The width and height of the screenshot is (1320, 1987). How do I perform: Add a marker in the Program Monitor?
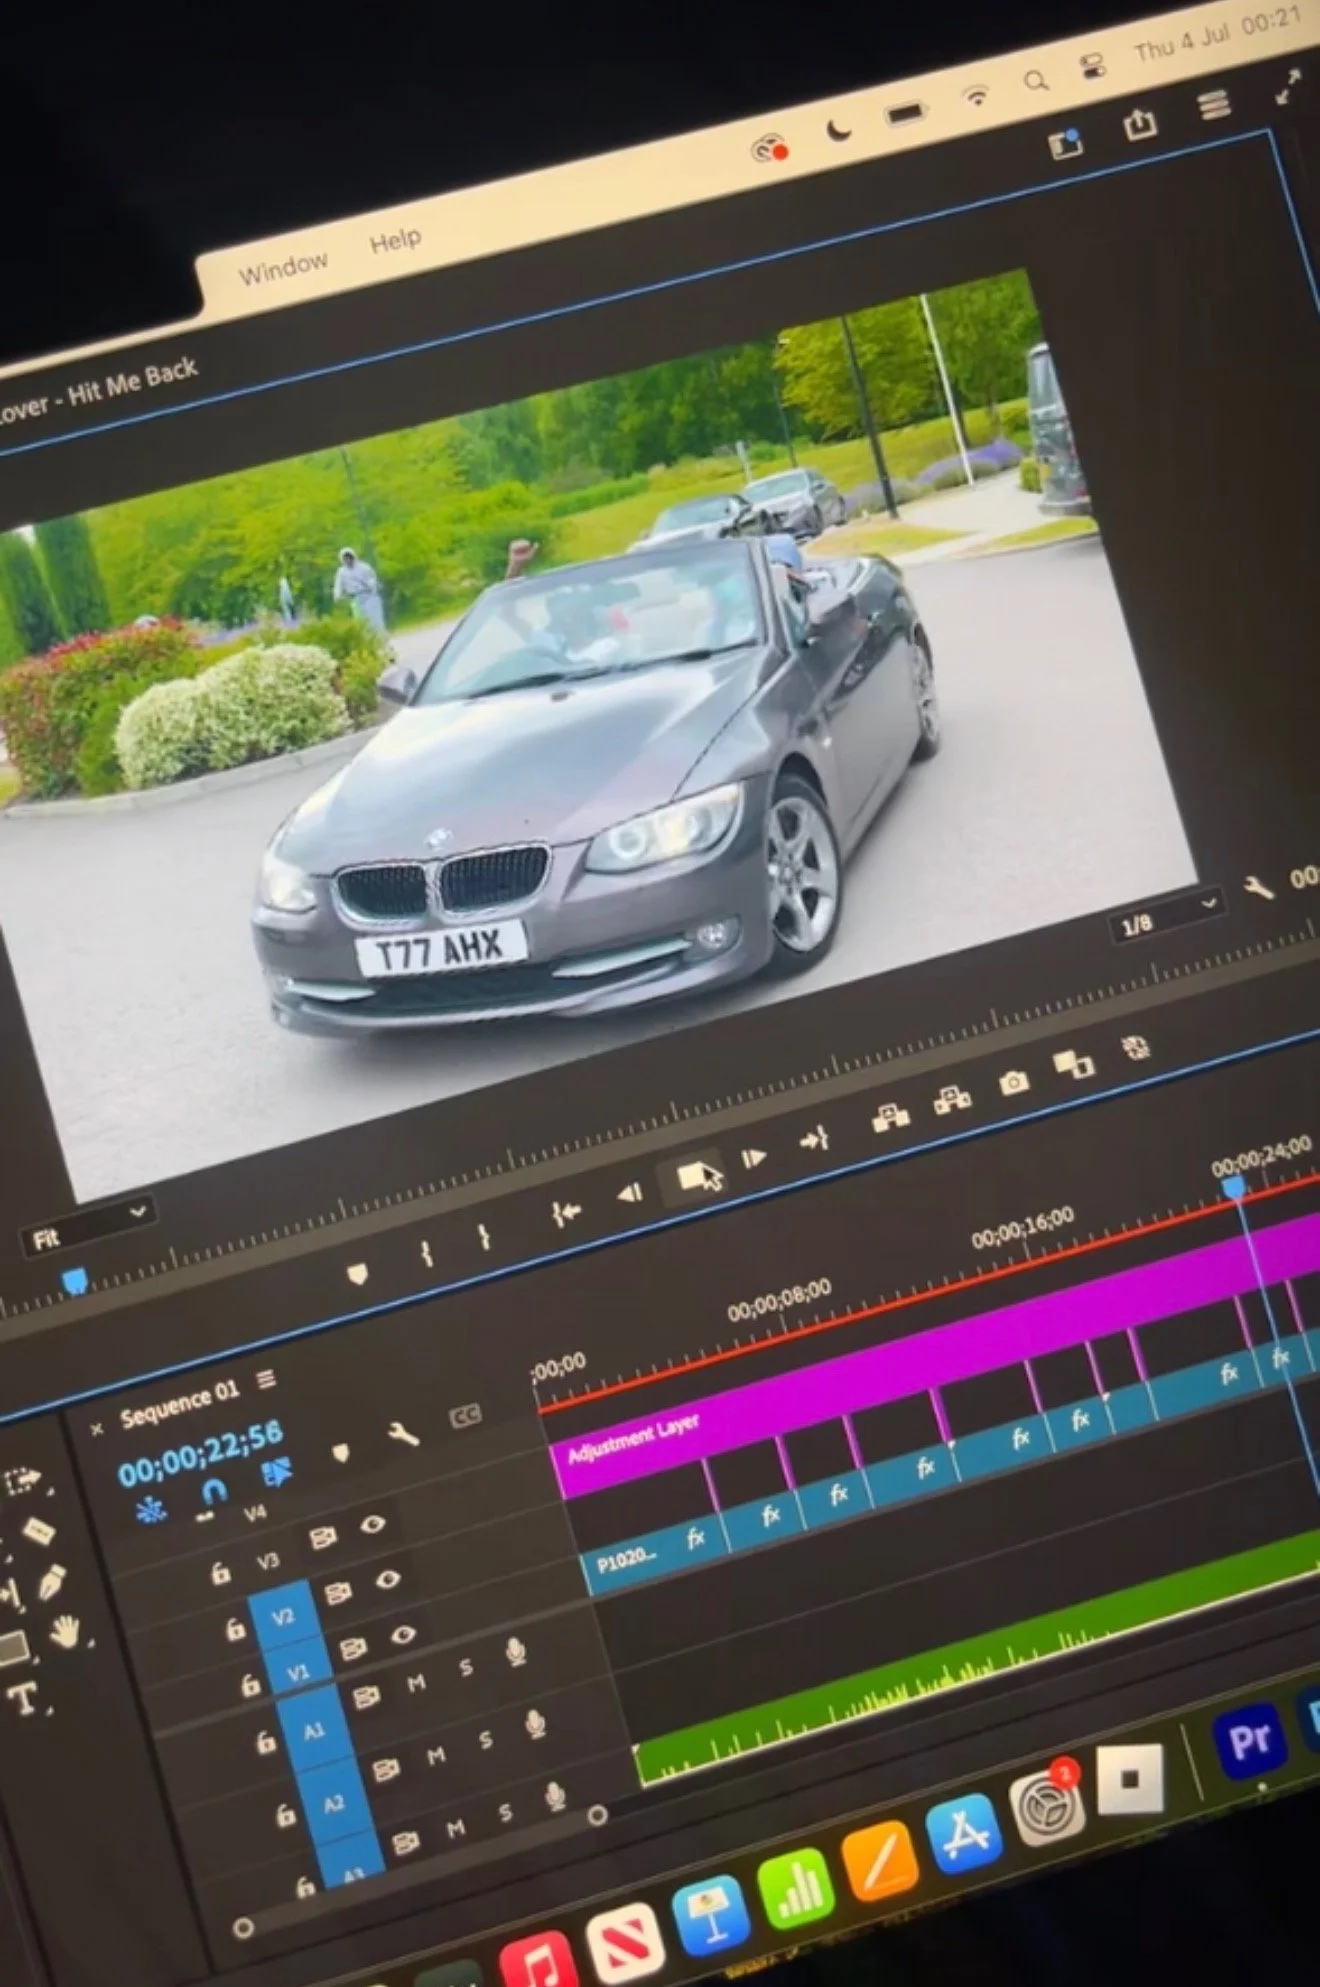357,1273
